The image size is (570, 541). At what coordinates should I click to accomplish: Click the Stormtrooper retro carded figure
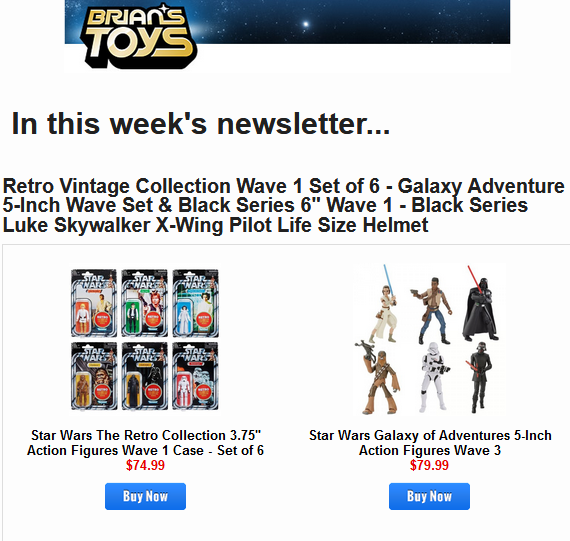pos(196,376)
